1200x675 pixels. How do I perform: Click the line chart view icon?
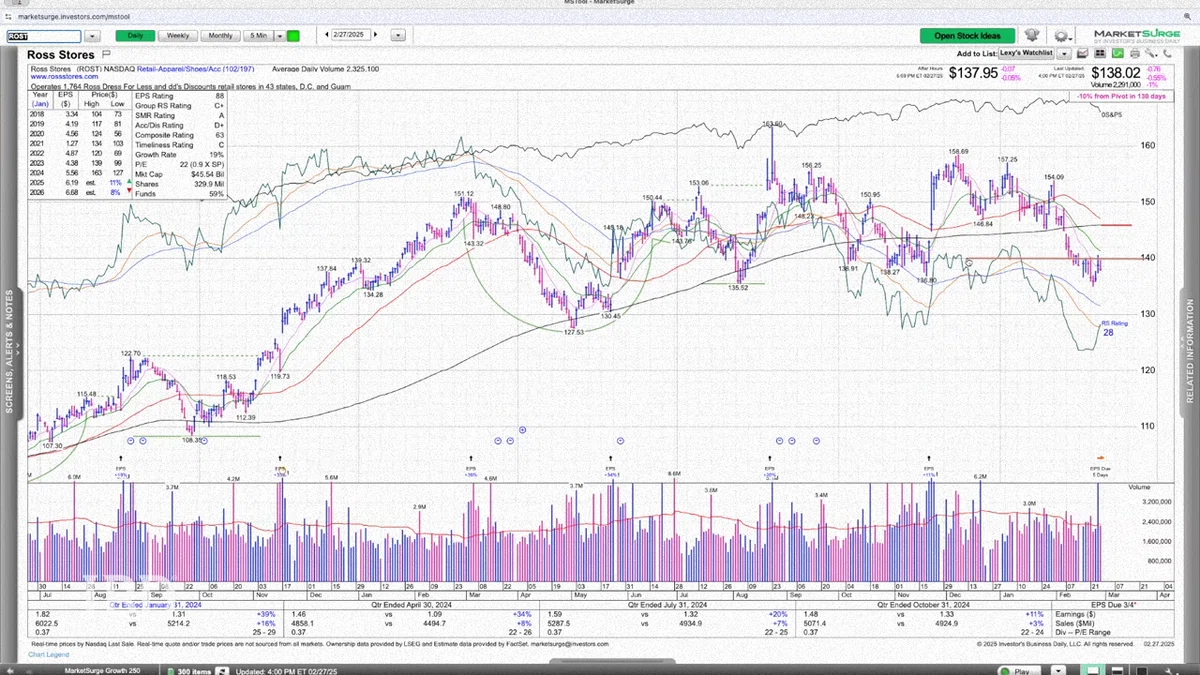pos(1083,53)
